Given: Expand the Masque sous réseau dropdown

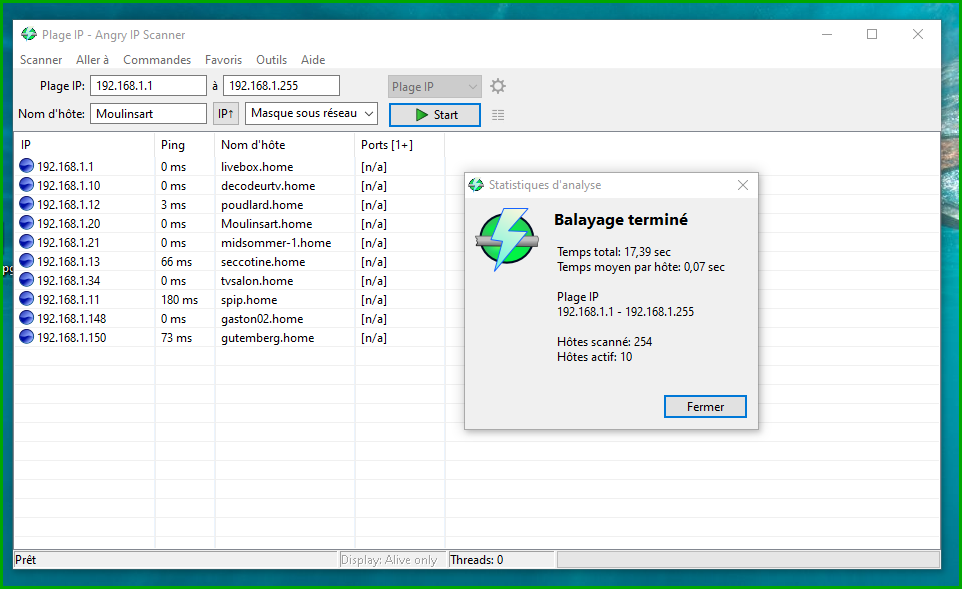Looking at the screenshot, I should coord(311,114).
